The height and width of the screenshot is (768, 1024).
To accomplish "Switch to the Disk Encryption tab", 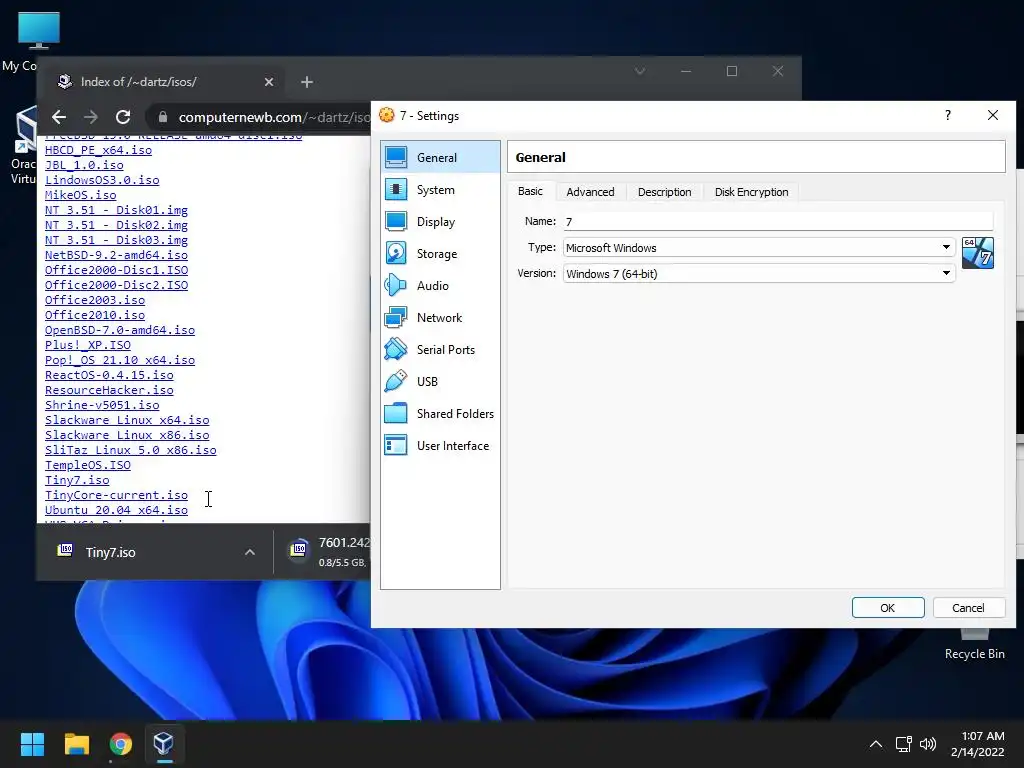I will click(x=751, y=192).
